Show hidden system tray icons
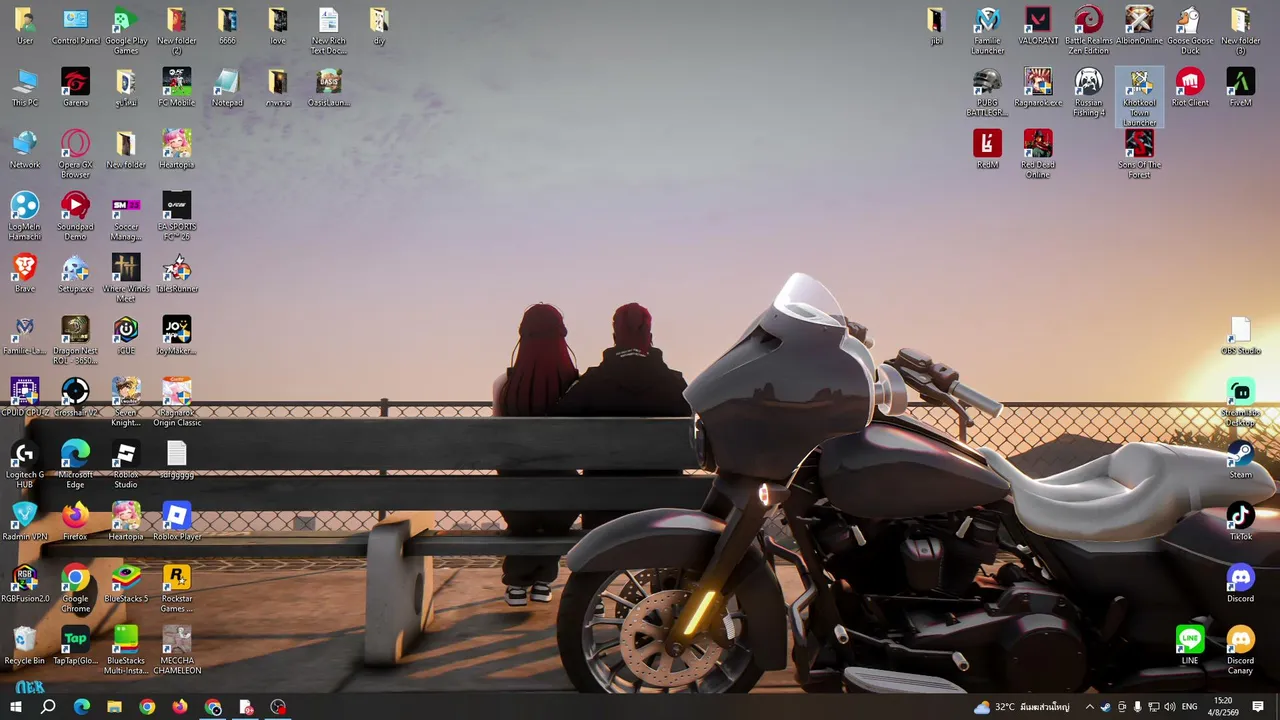The image size is (1280, 720). point(1089,707)
